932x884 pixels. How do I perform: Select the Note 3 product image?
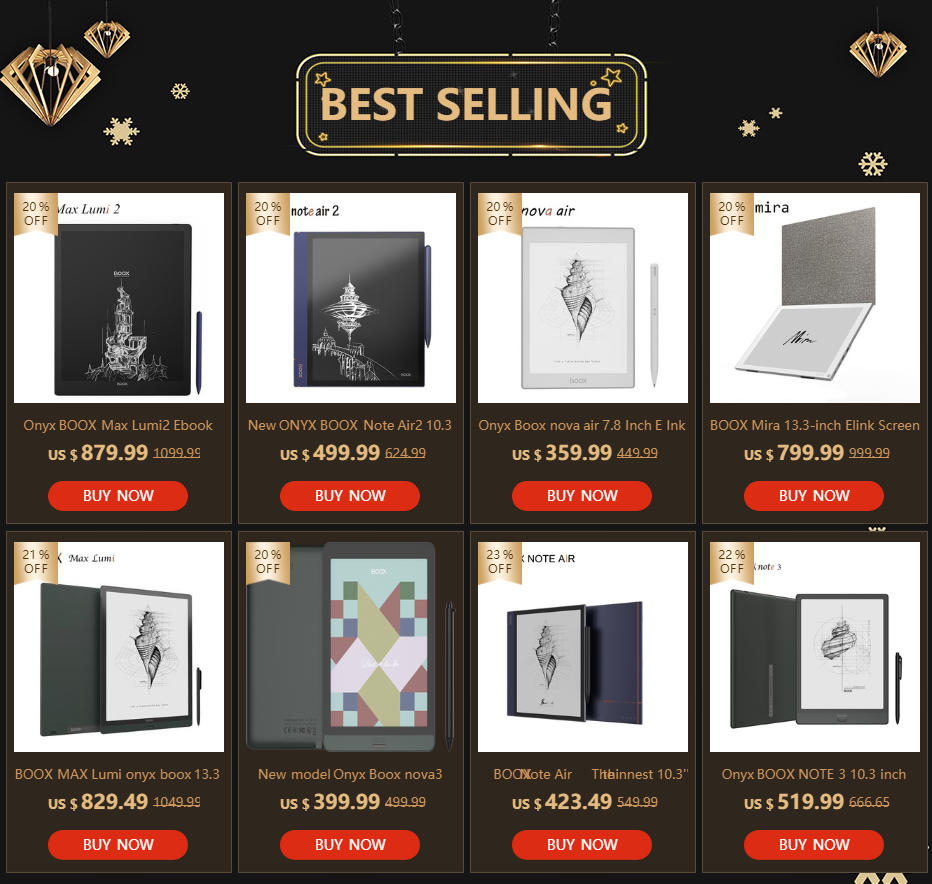(x=814, y=647)
